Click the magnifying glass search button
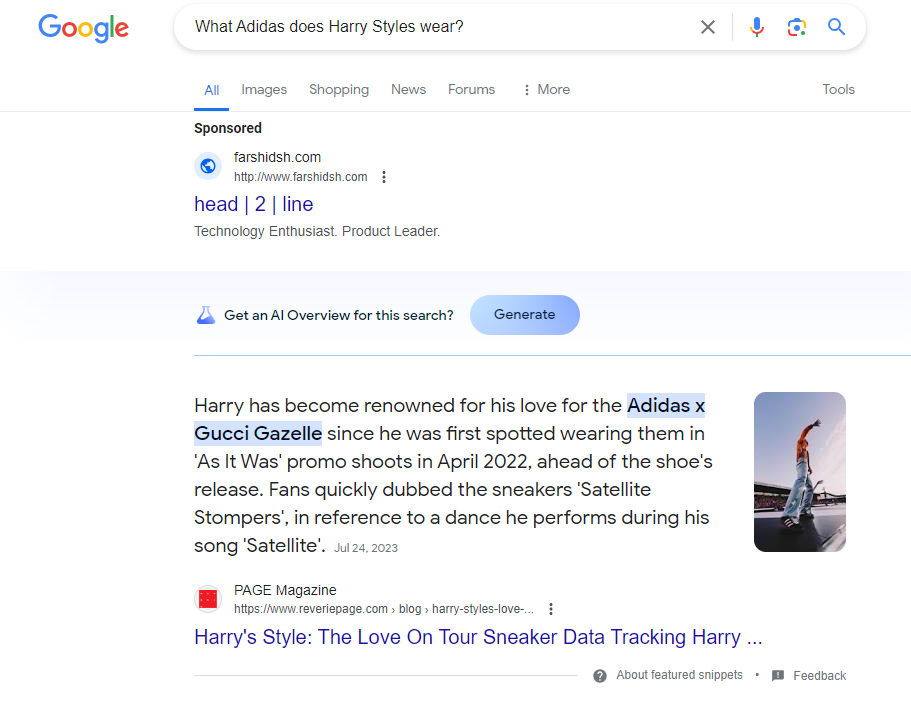The width and height of the screenshot is (911, 715). [837, 27]
